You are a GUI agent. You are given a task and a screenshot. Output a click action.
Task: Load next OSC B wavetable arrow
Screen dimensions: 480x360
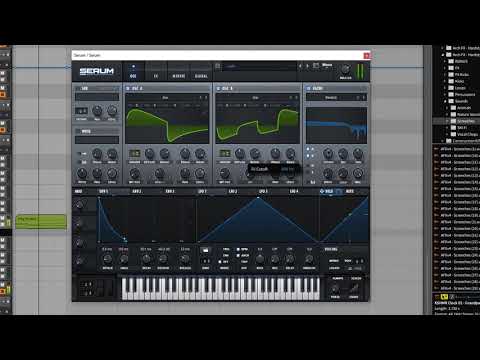pyautogui.click(x=296, y=98)
